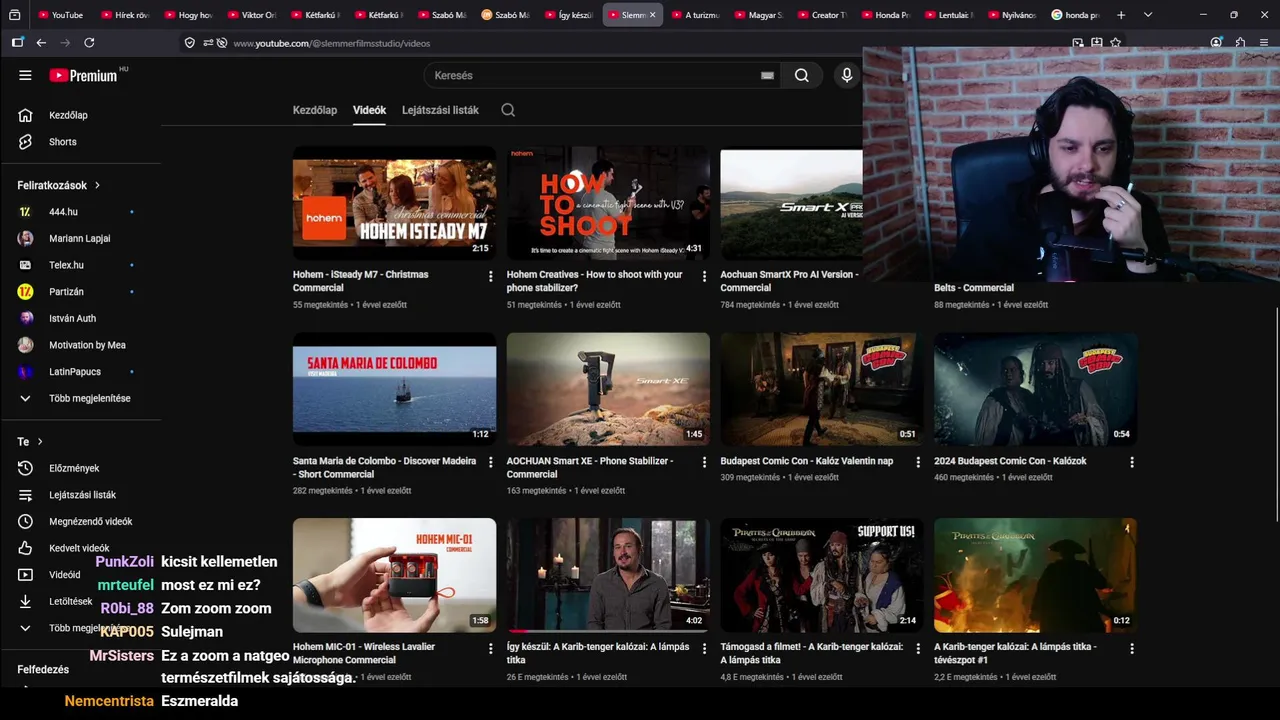Bookmark this page with the star icon

click(x=1115, y=43)
